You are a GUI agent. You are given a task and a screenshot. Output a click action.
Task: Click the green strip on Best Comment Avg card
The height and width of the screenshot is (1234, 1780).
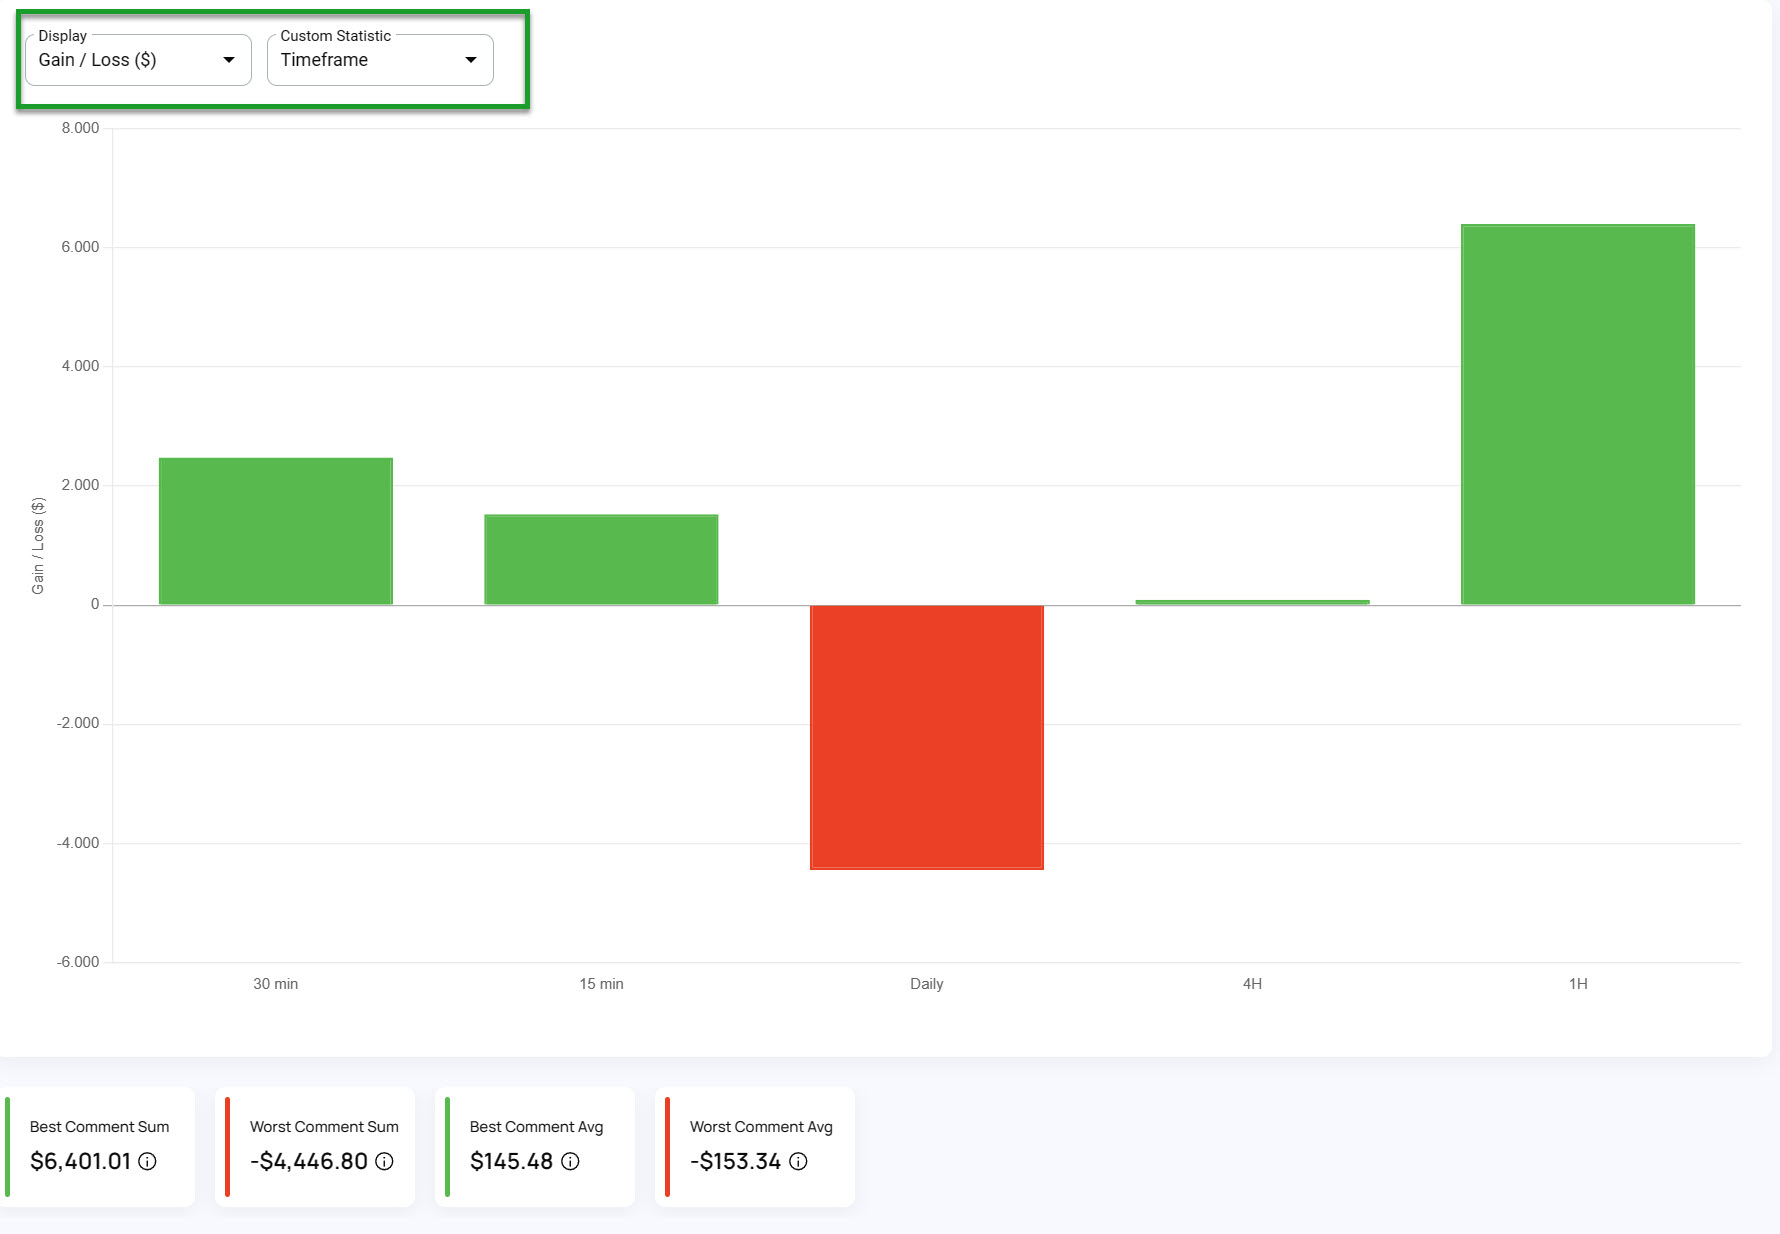click(447, 1146)
